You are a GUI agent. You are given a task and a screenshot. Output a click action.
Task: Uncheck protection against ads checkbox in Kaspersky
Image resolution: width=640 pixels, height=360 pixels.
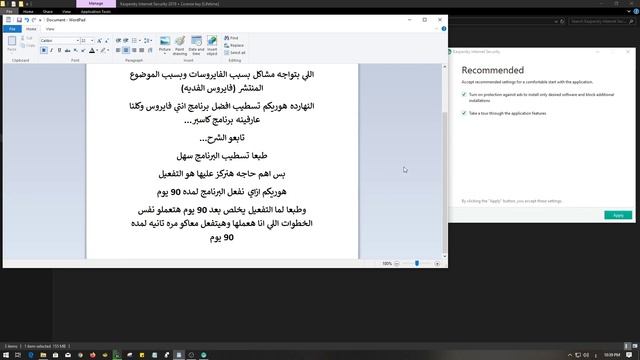pyautogui.click(x=464, y=94)
